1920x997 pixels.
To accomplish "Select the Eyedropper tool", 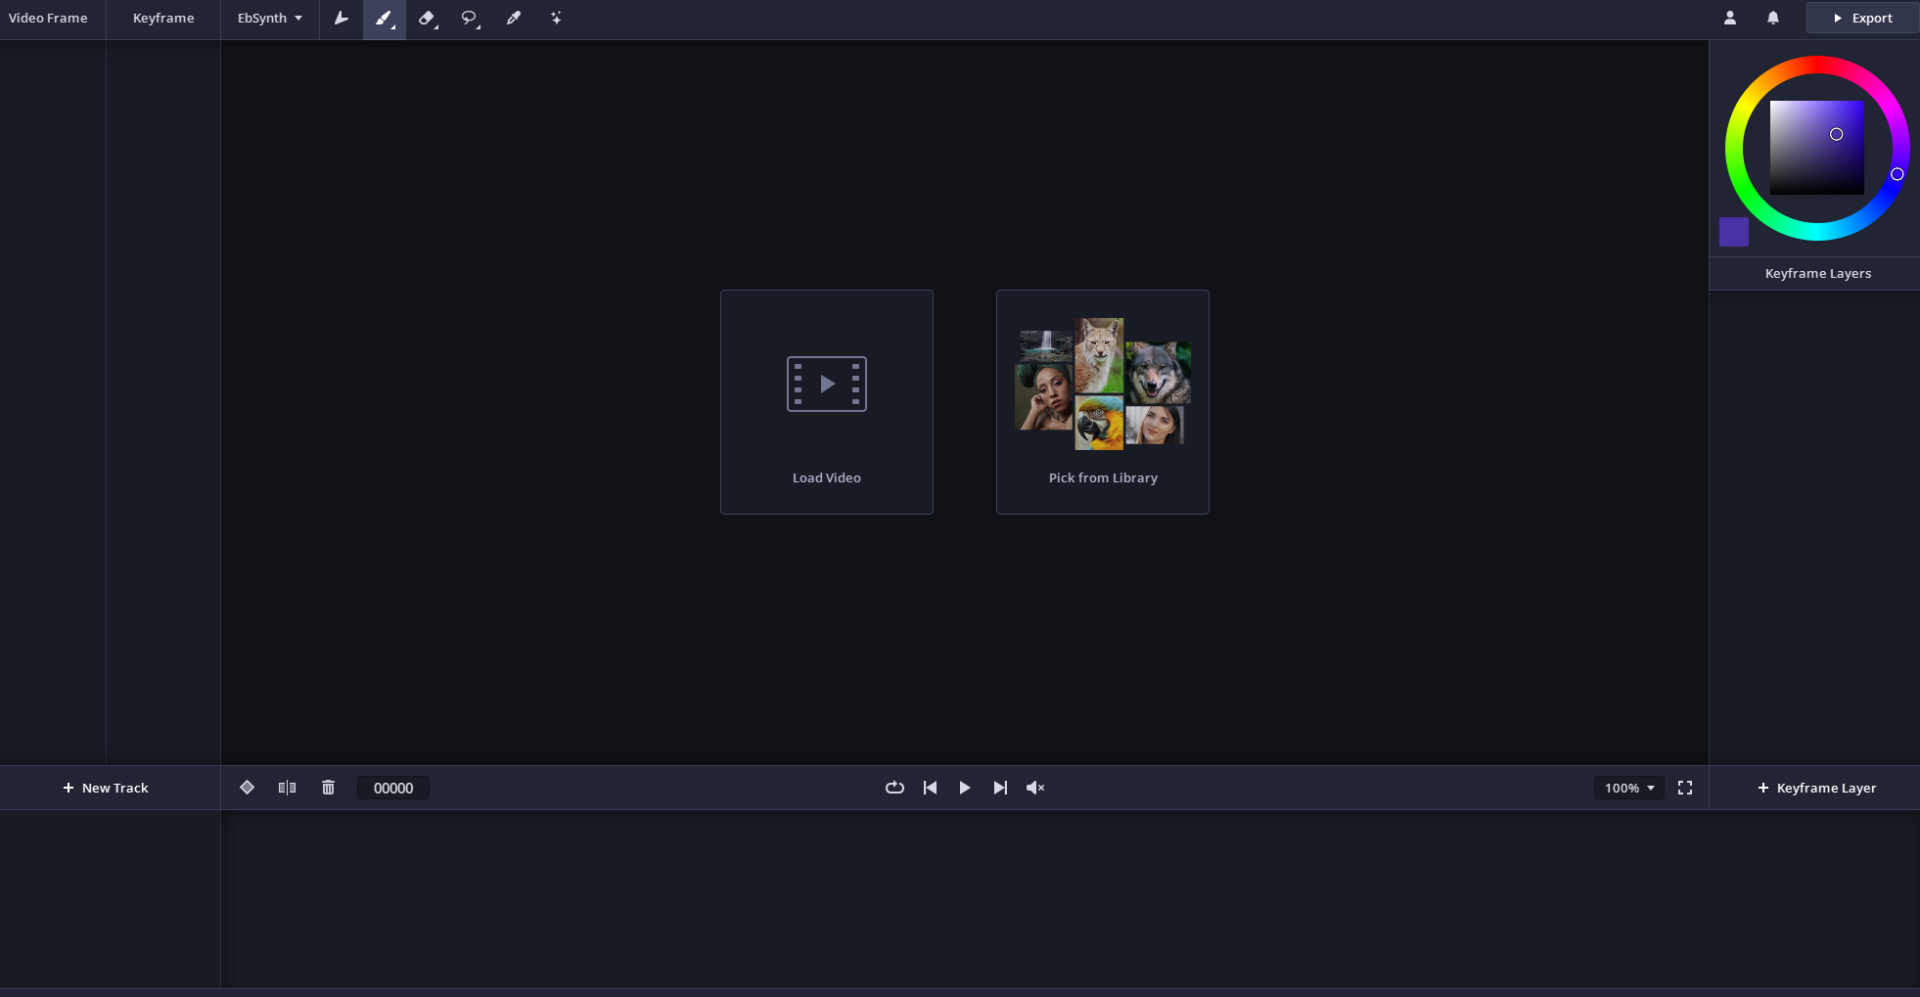I will pos(513,18).
